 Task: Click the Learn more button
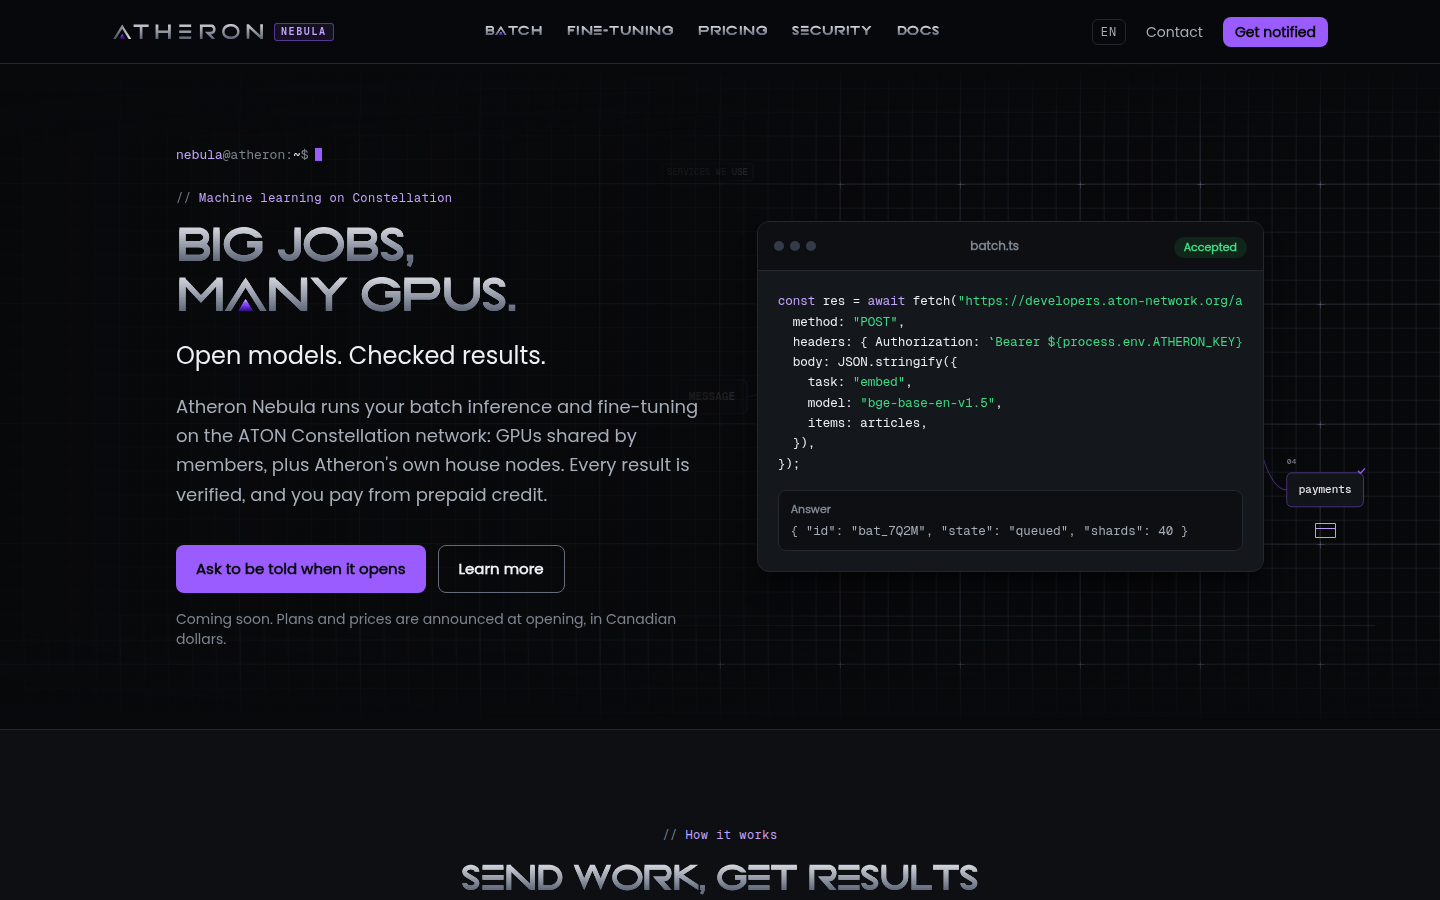501,569
